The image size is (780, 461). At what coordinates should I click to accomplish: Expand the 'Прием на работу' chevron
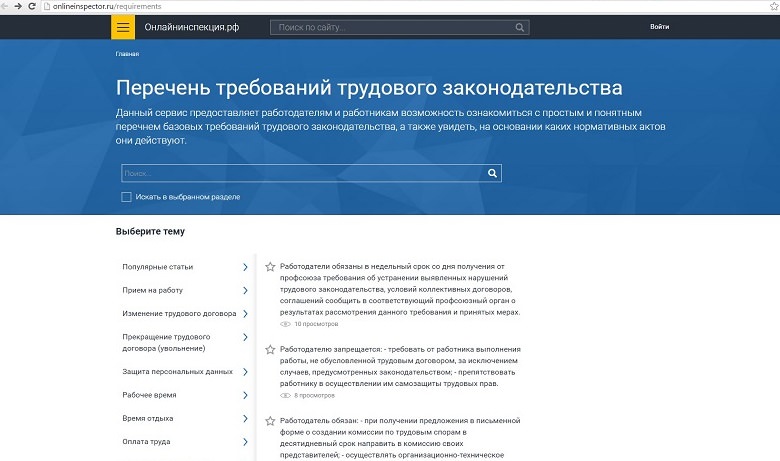point(245,290)
